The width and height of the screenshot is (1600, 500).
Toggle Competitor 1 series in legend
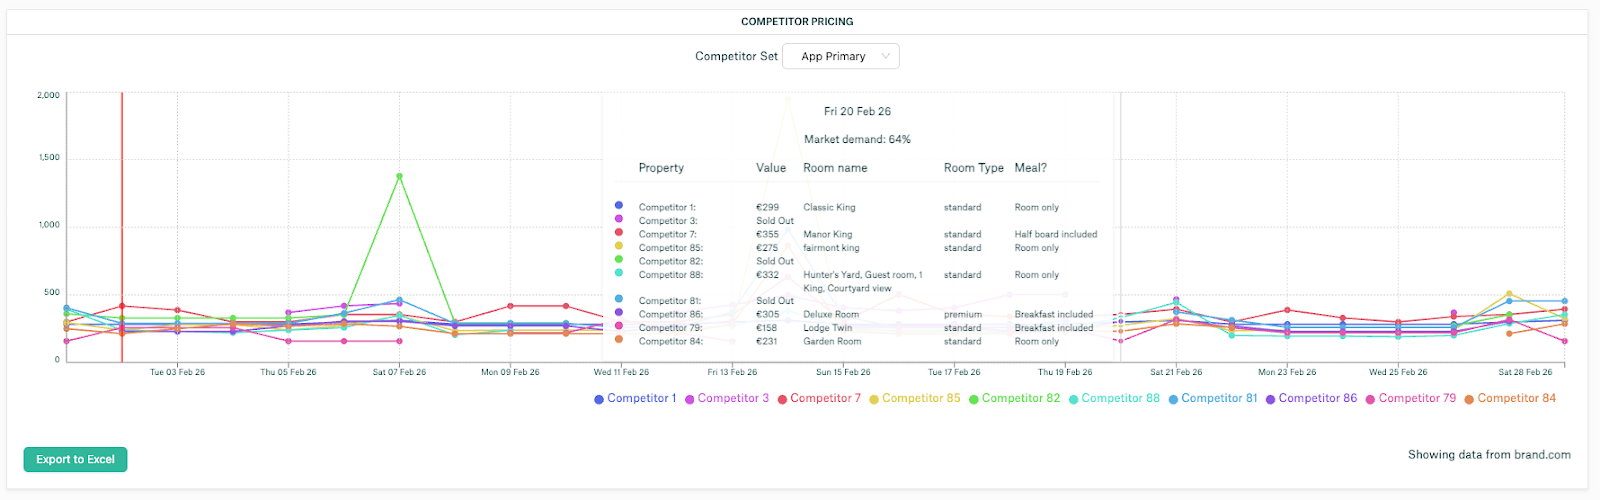coord(635,398)
